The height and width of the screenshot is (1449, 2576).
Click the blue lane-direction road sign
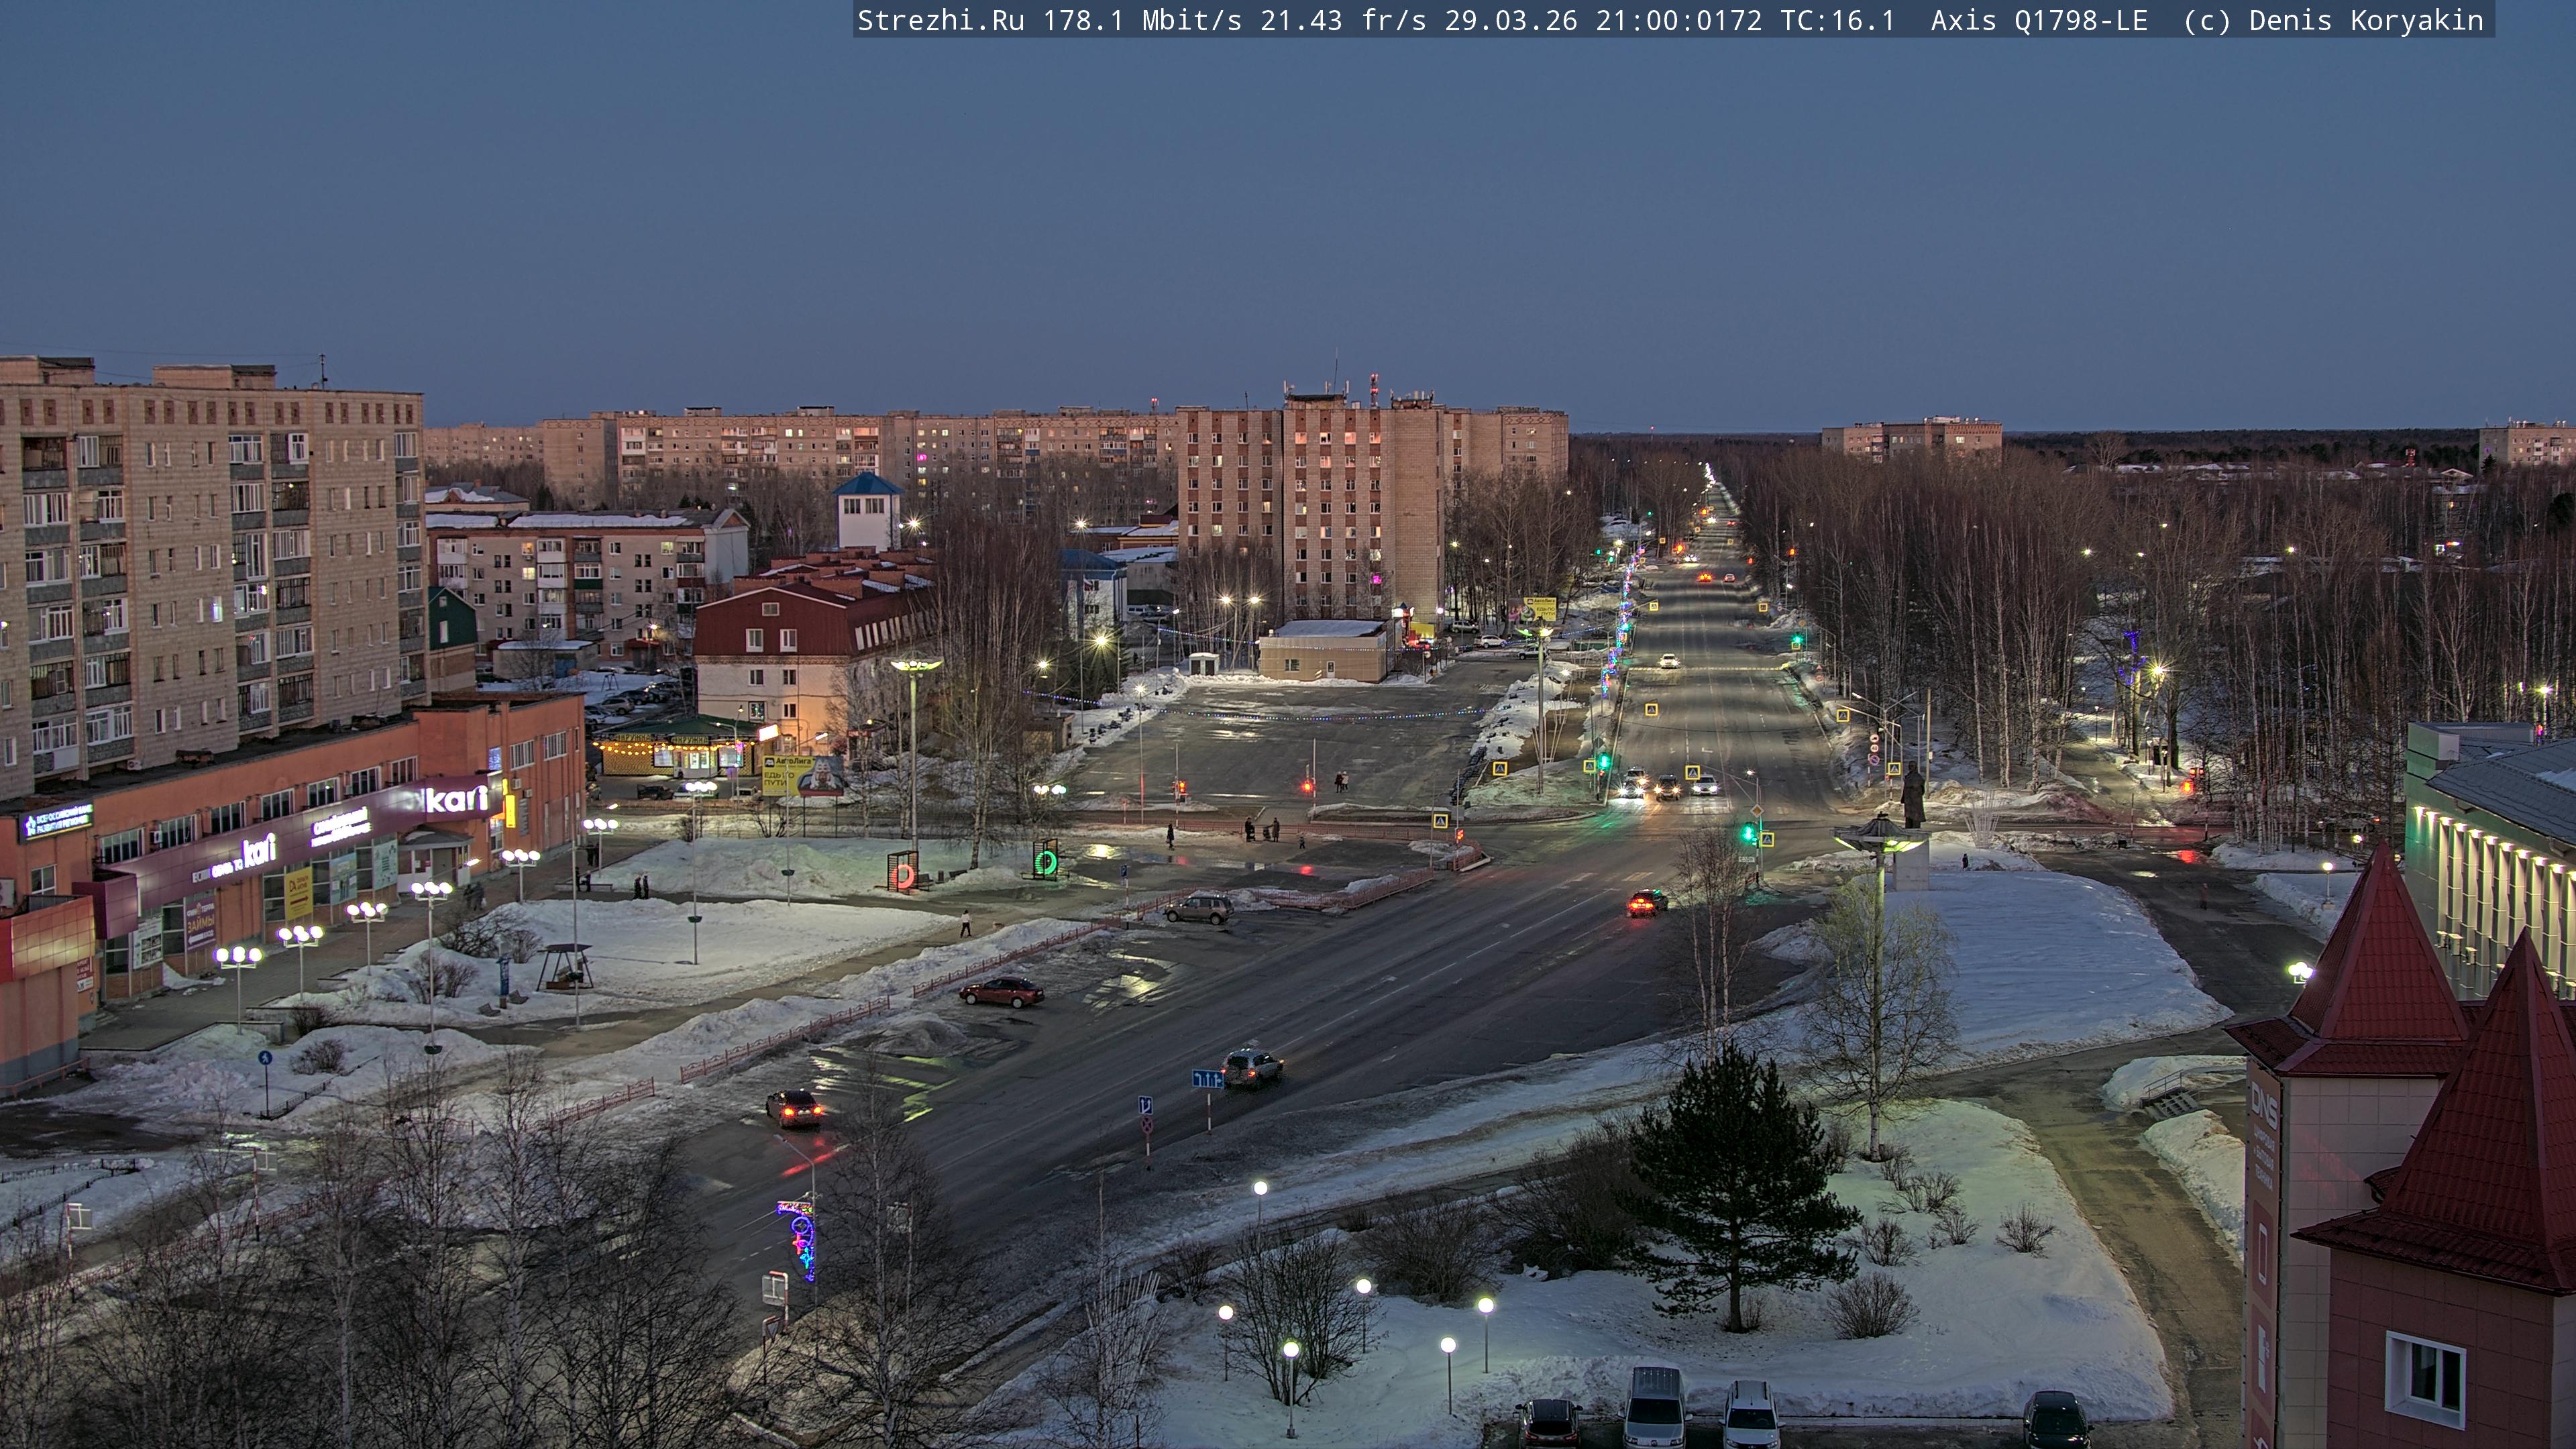tap(1207, 1079)
